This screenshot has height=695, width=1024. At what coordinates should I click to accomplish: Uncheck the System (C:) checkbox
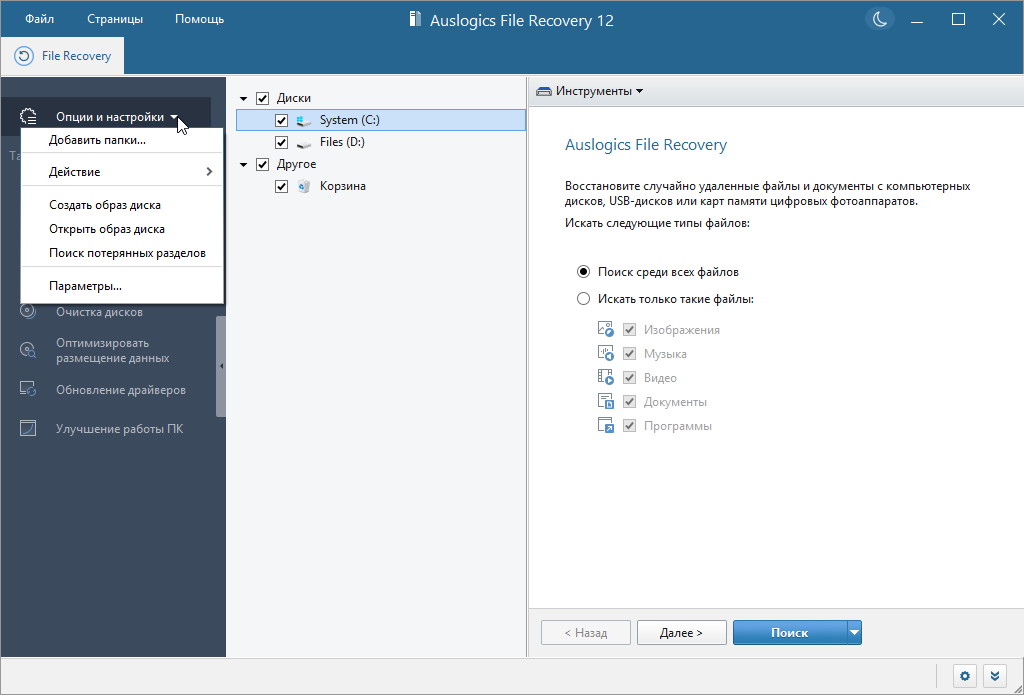(x=281, y=121)
